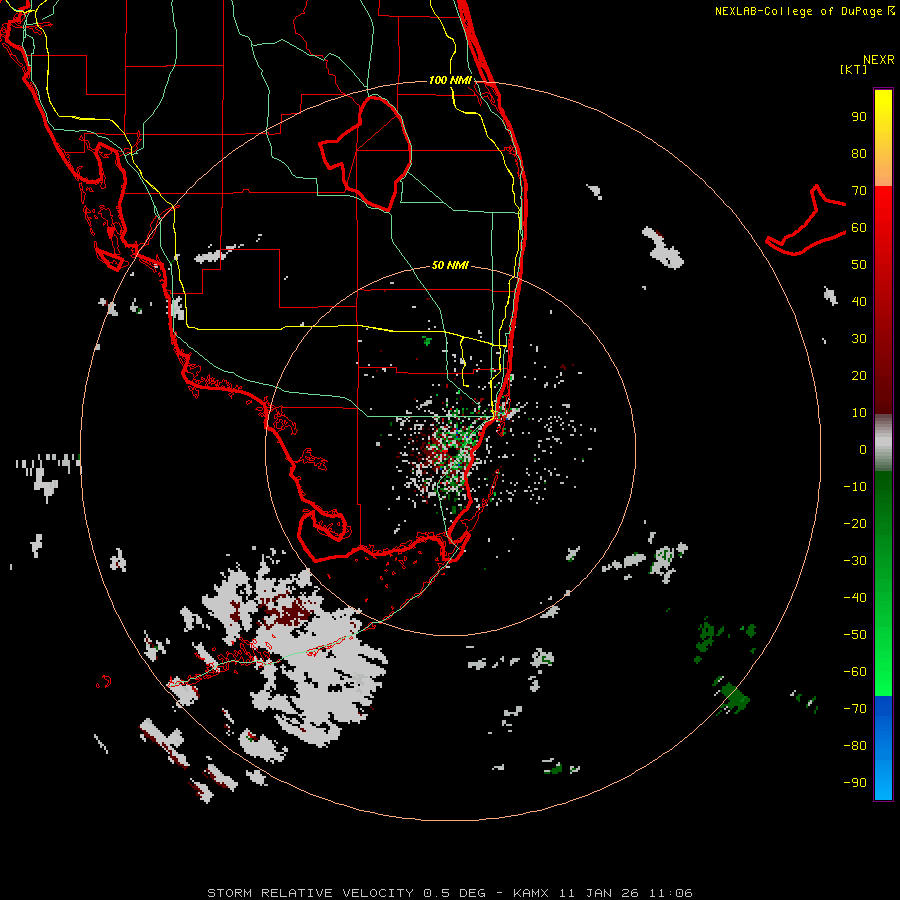This screenshot has width=900, height=900.
Task: Select the 90 value on velocity scale
Action: [x=859, y=117]
